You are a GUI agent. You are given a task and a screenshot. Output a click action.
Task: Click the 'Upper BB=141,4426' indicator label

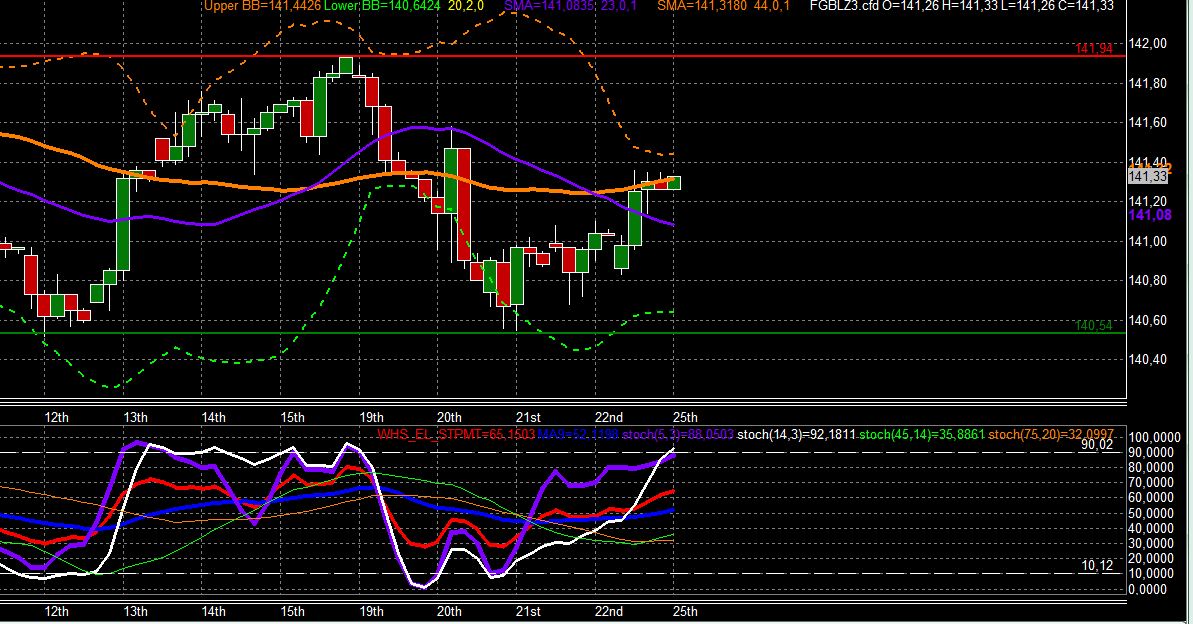[x=262, y=6]
